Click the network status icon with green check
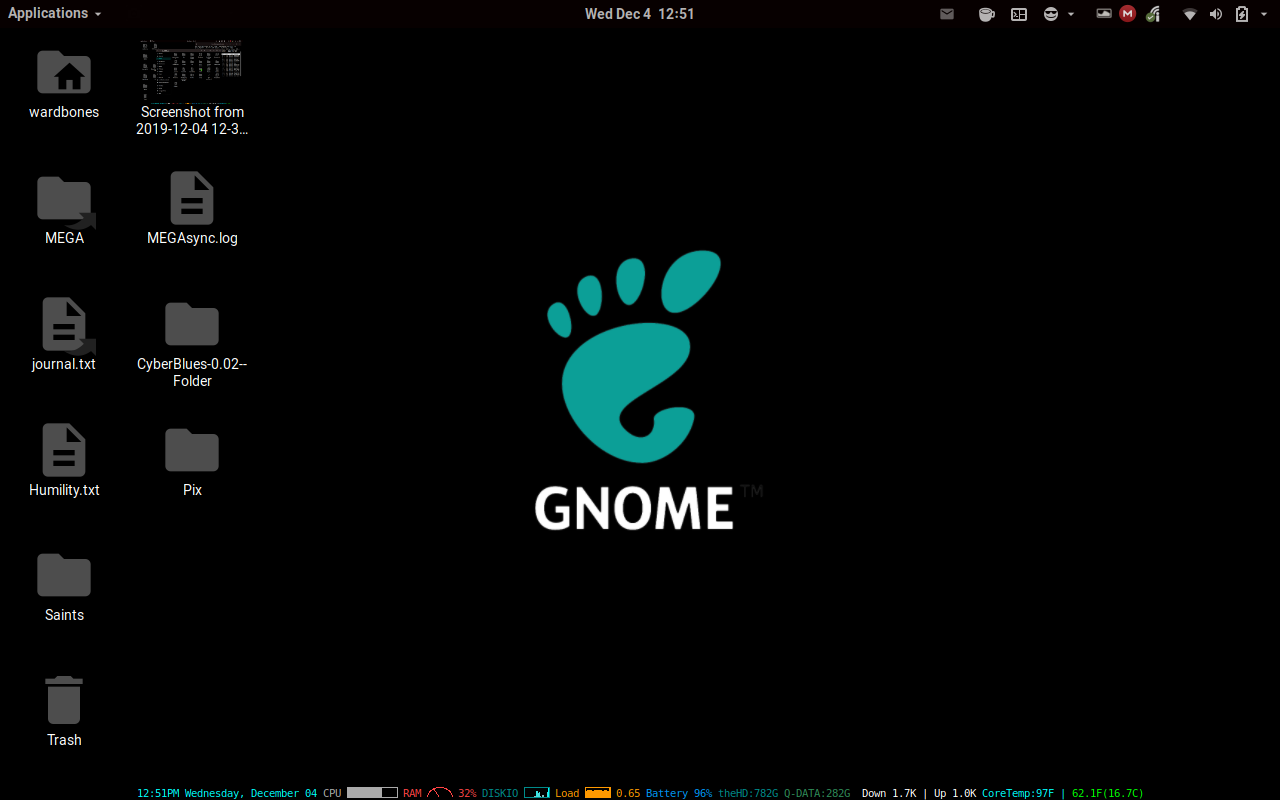 (1153, 14)
